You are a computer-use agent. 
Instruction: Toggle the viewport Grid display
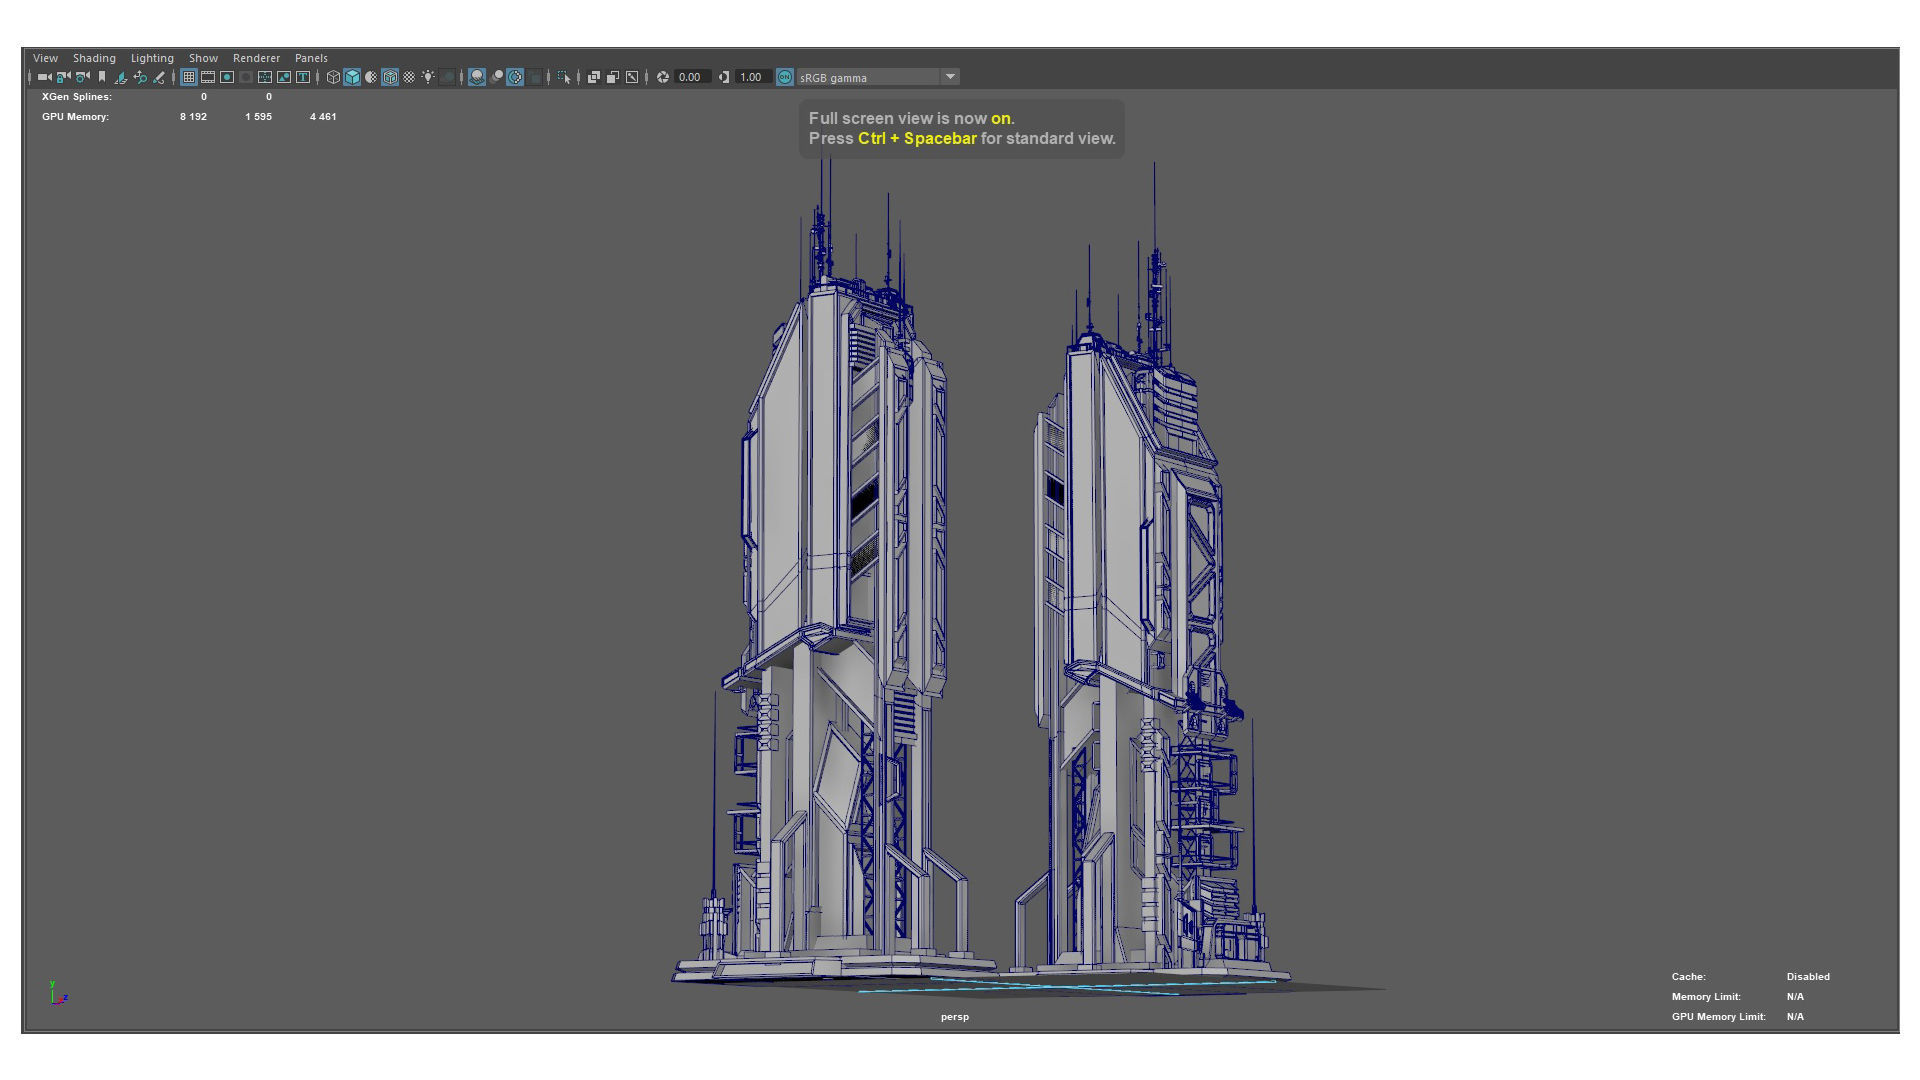[189, 77]
